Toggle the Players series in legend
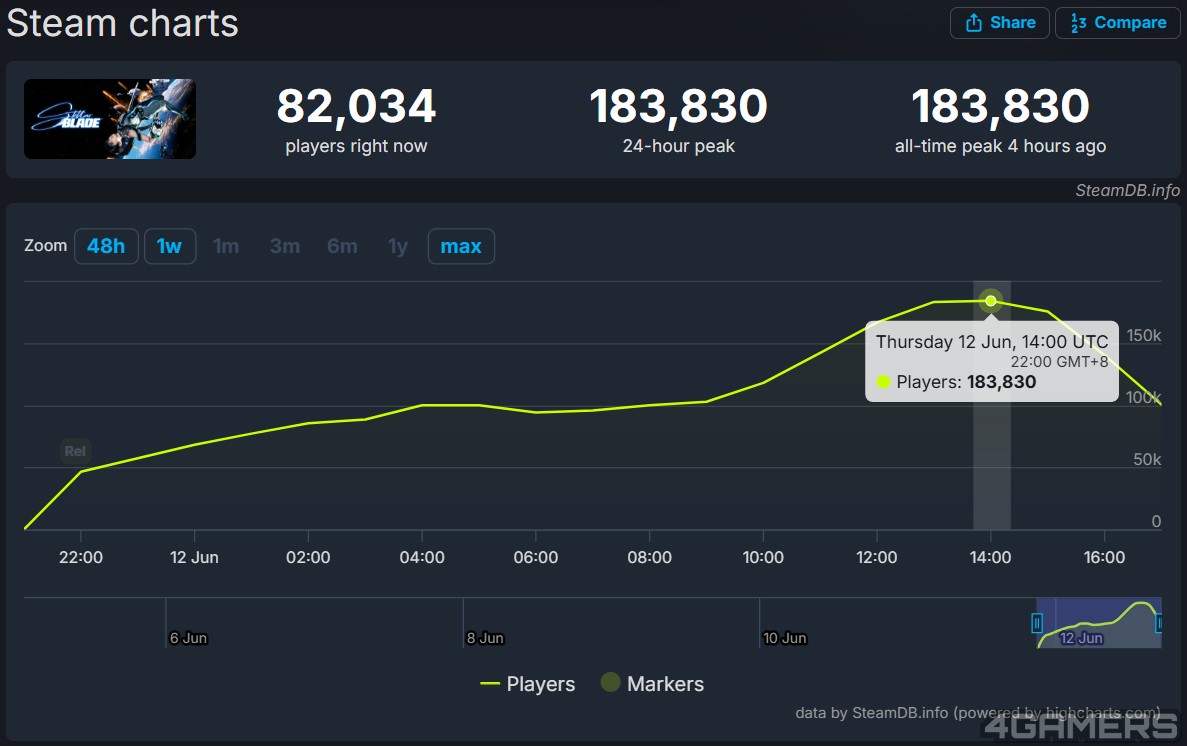The height and width of the screenshot is (746, 1187). coord(528,684)
